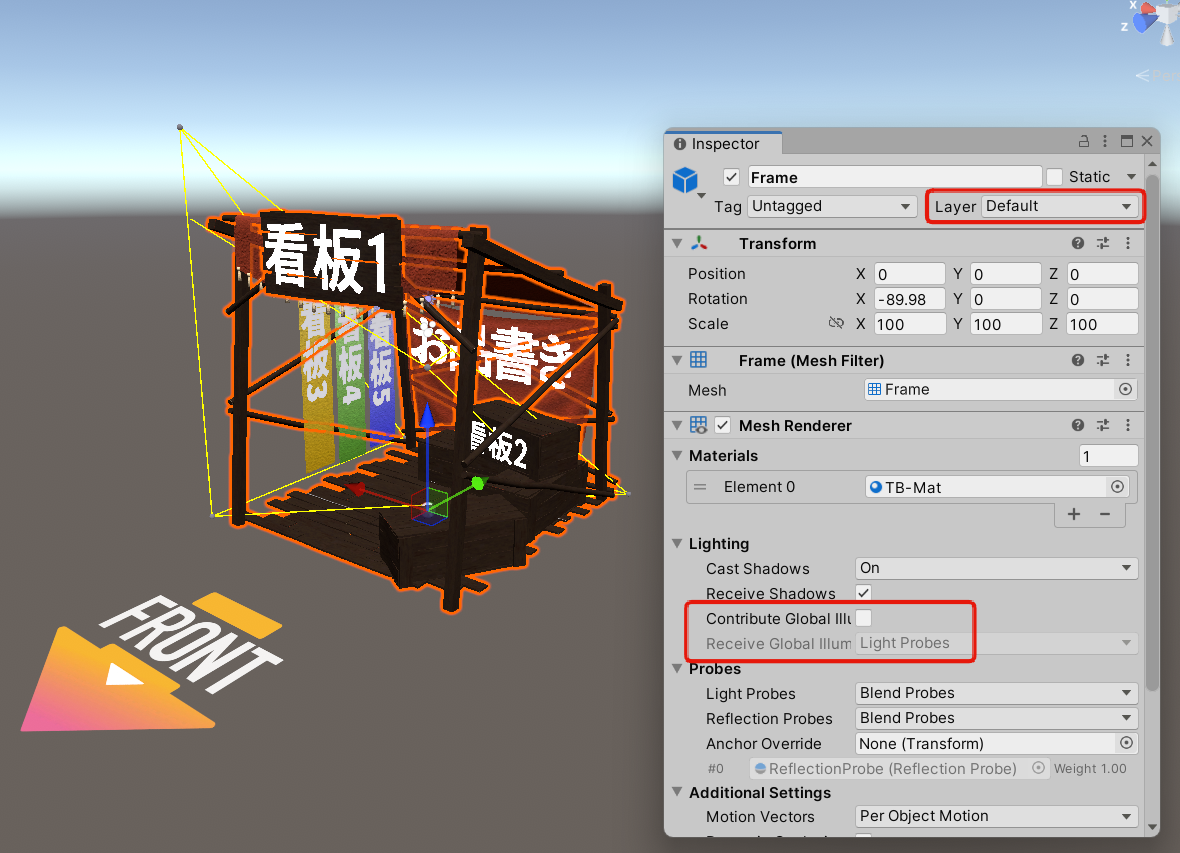Screen dimensions: 1180x853
Task: Collapse the Materials foldout
Action: [677, 455]
